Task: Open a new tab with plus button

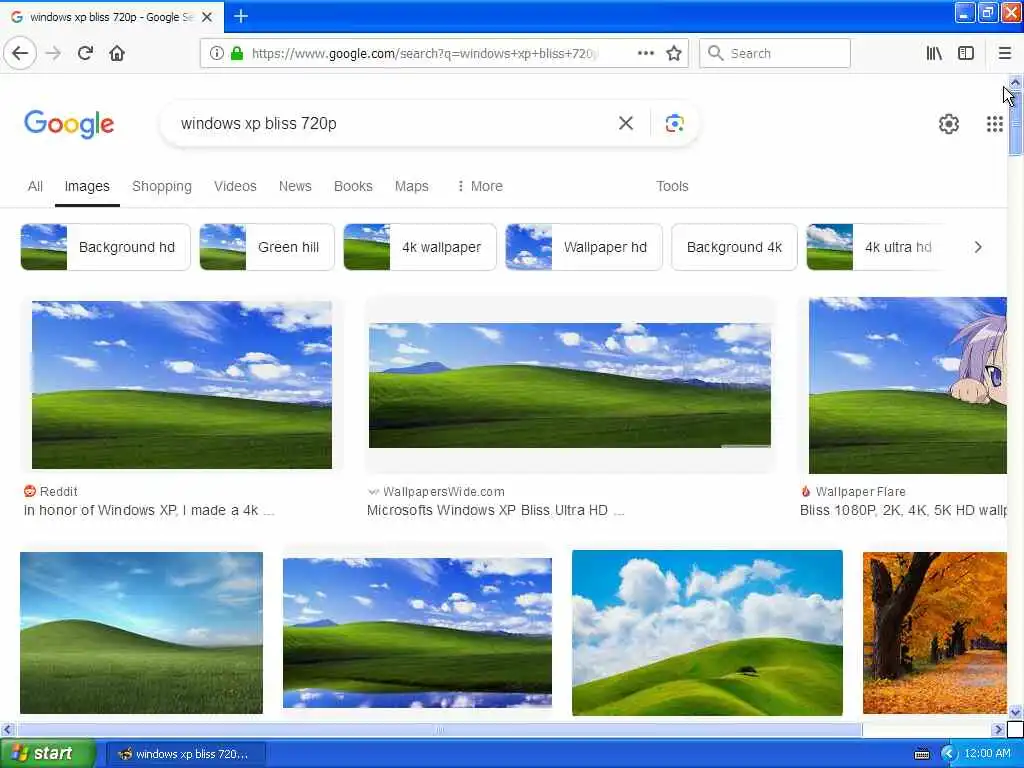Action: (x=240, y=16)
